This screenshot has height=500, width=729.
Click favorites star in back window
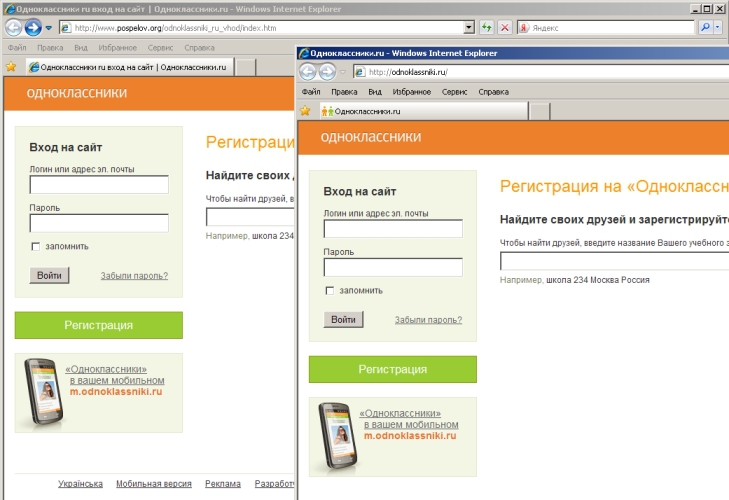click(x=11, y=67)
